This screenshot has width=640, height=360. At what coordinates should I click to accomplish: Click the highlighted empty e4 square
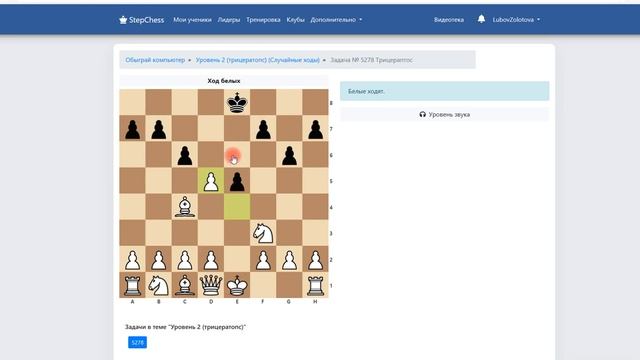pyautogui.click(x=237, y=207)
